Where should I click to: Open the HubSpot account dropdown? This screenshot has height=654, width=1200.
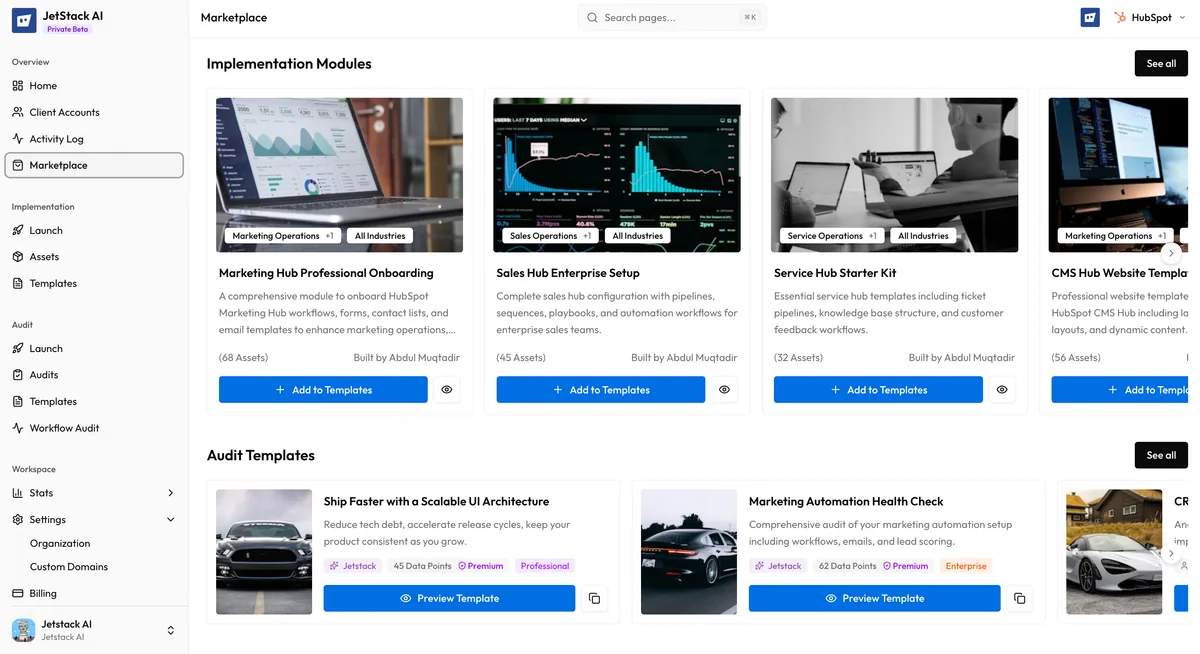click(x=1182, y=17)
